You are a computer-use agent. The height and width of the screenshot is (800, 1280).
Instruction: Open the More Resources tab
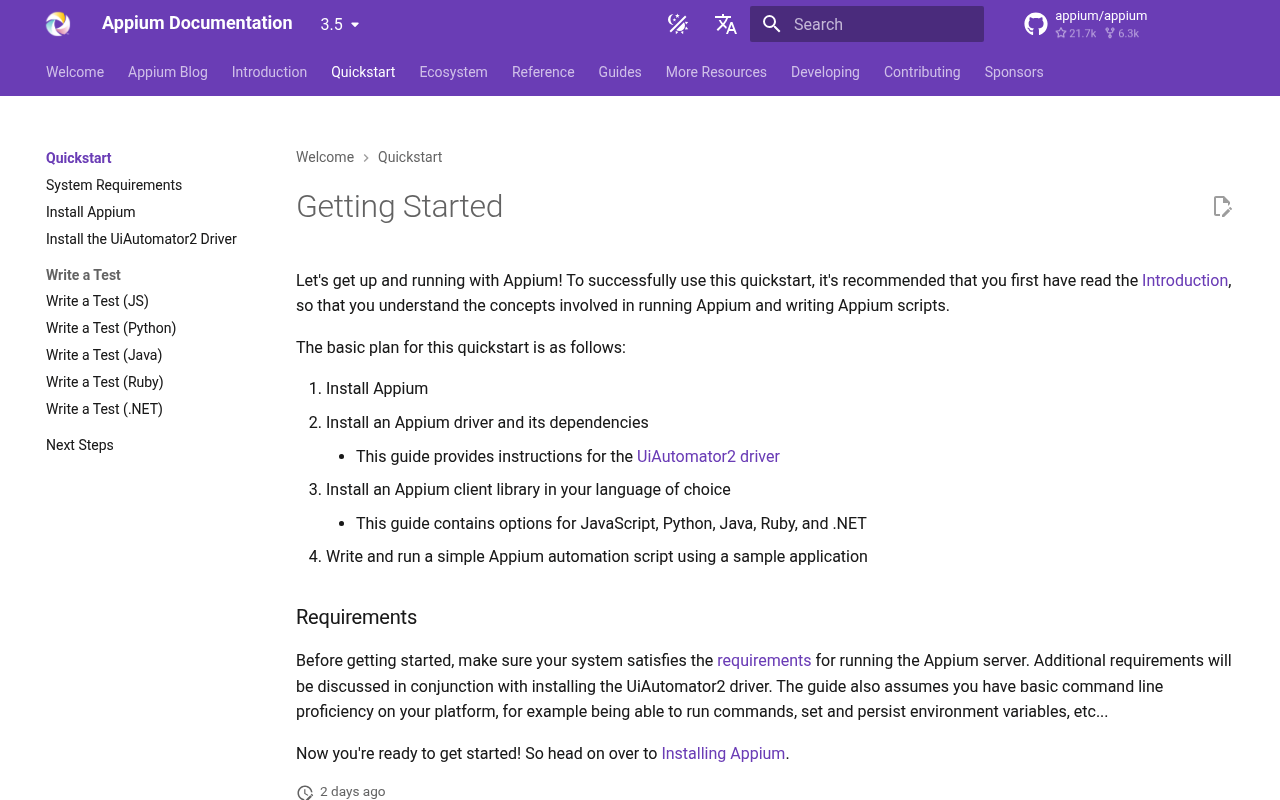(716, 72)
